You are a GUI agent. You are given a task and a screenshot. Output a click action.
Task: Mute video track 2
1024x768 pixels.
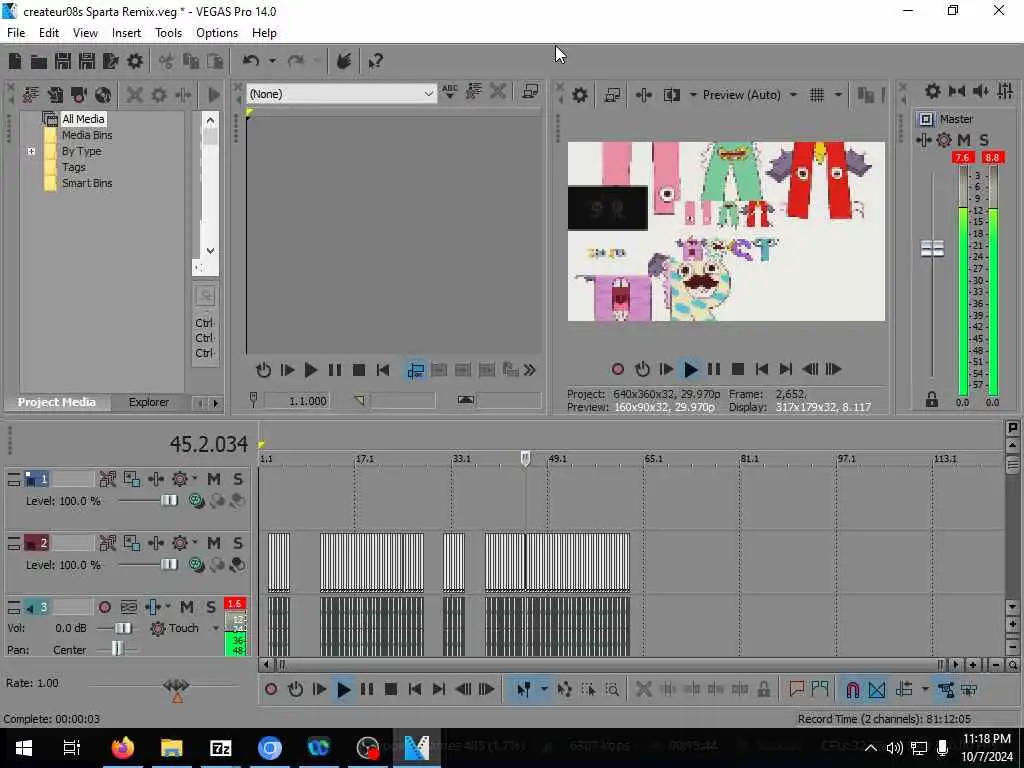tap(214, 543)
